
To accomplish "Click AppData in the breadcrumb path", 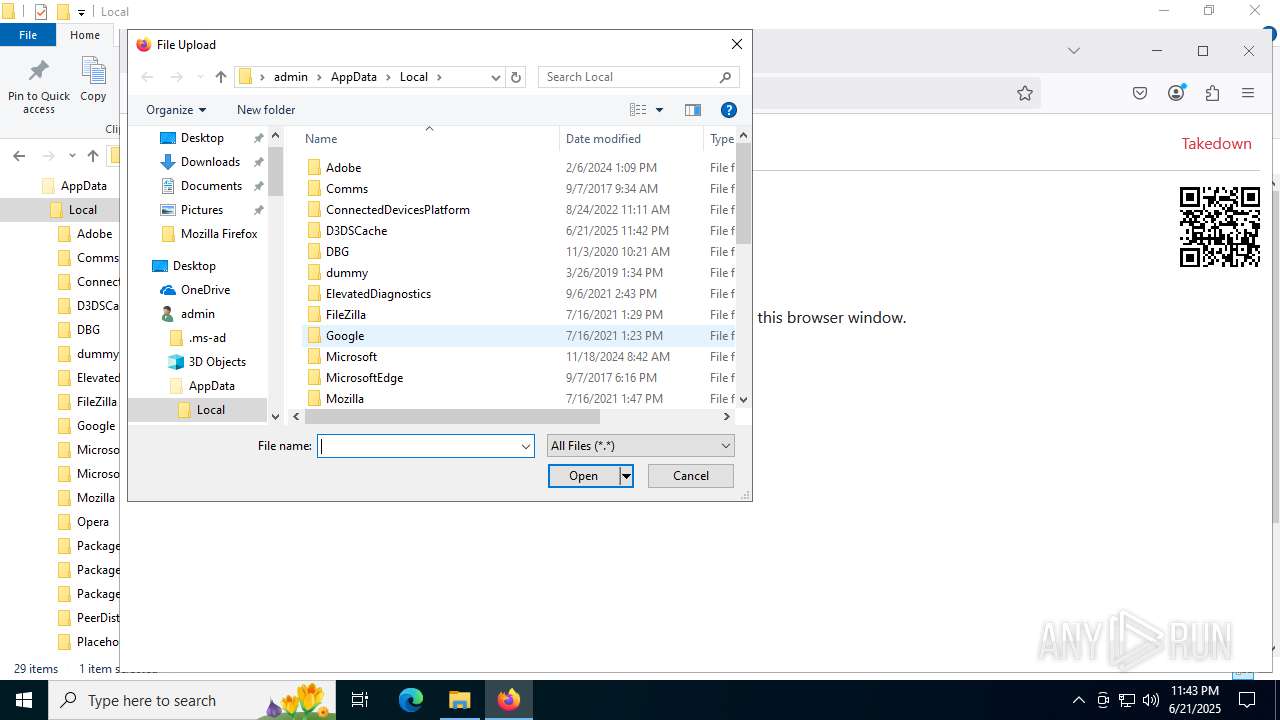I will (x=354, y=77).
